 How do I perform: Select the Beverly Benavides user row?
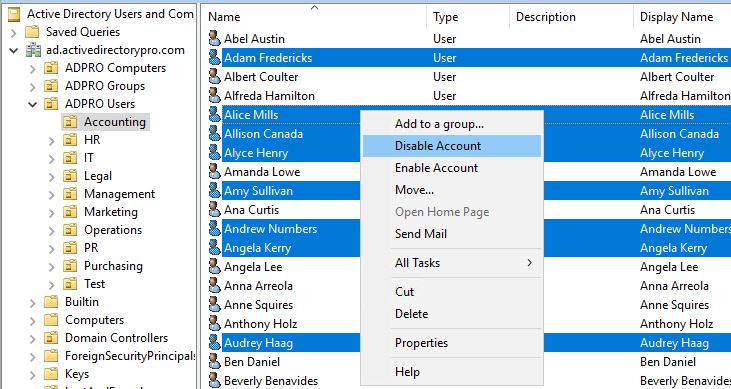pos(271,381)
